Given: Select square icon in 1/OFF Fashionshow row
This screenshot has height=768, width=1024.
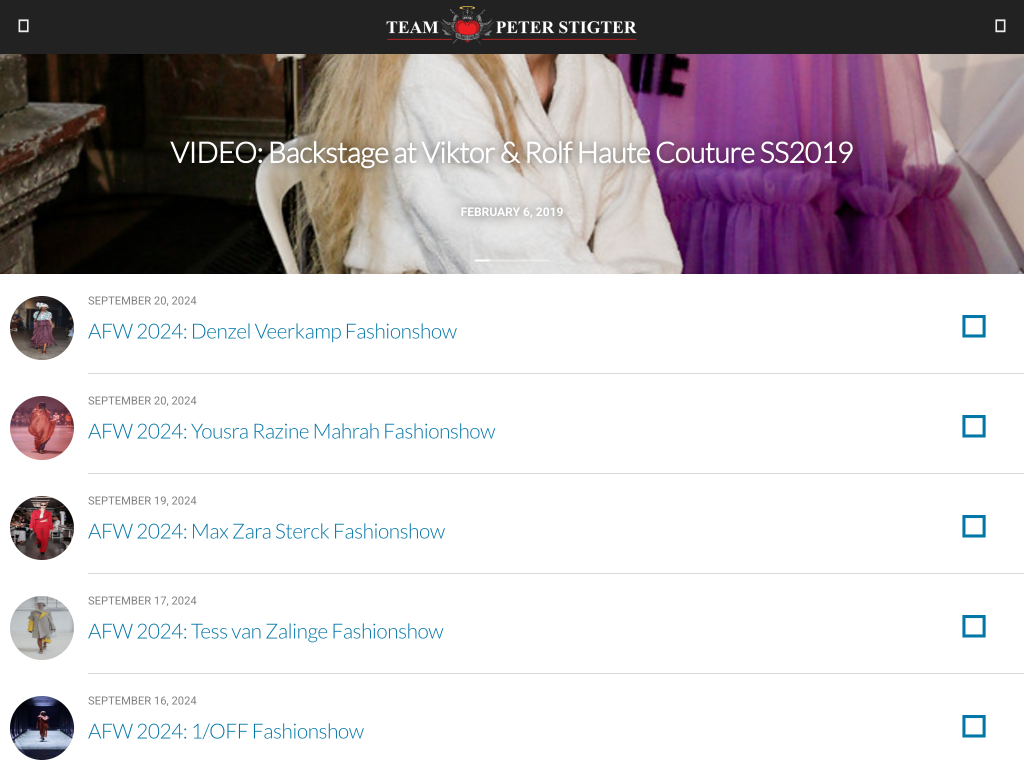Looking at the screenshot, I should 973,727.
